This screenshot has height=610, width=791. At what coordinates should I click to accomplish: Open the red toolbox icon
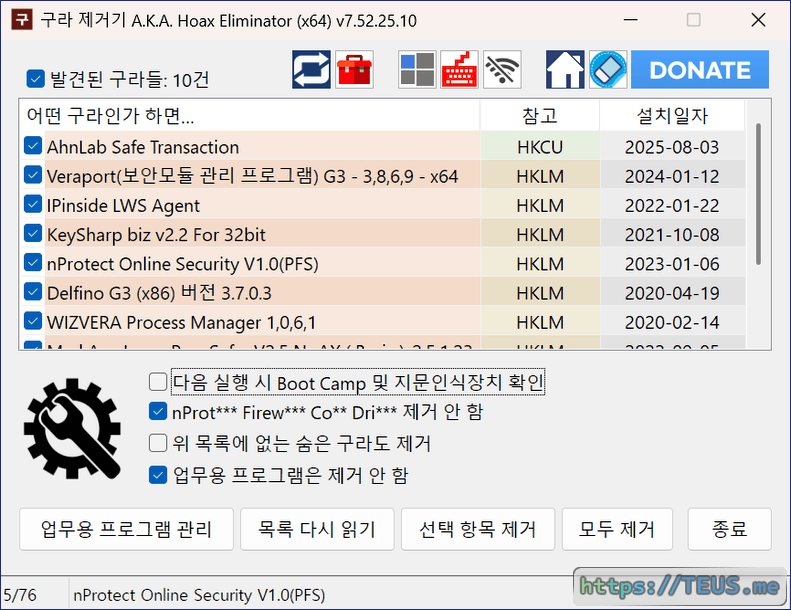pyautogui.click(x=354, y=70)
